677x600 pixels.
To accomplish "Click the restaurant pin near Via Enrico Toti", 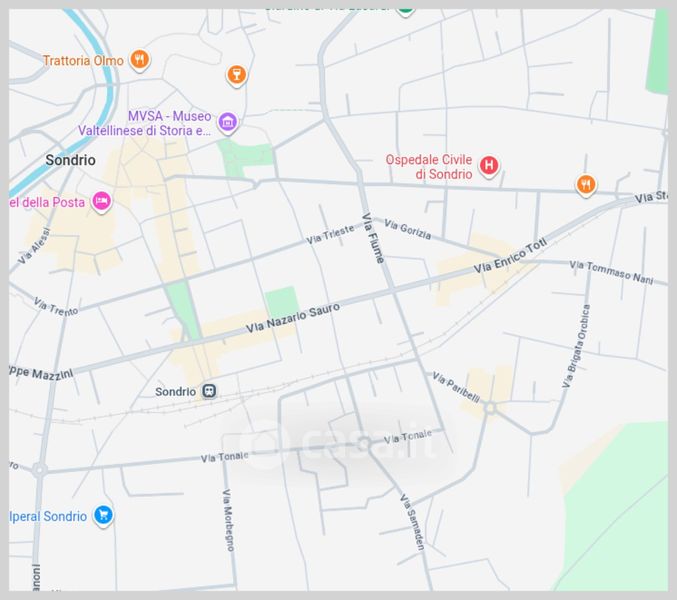I will tap(586, 184).
